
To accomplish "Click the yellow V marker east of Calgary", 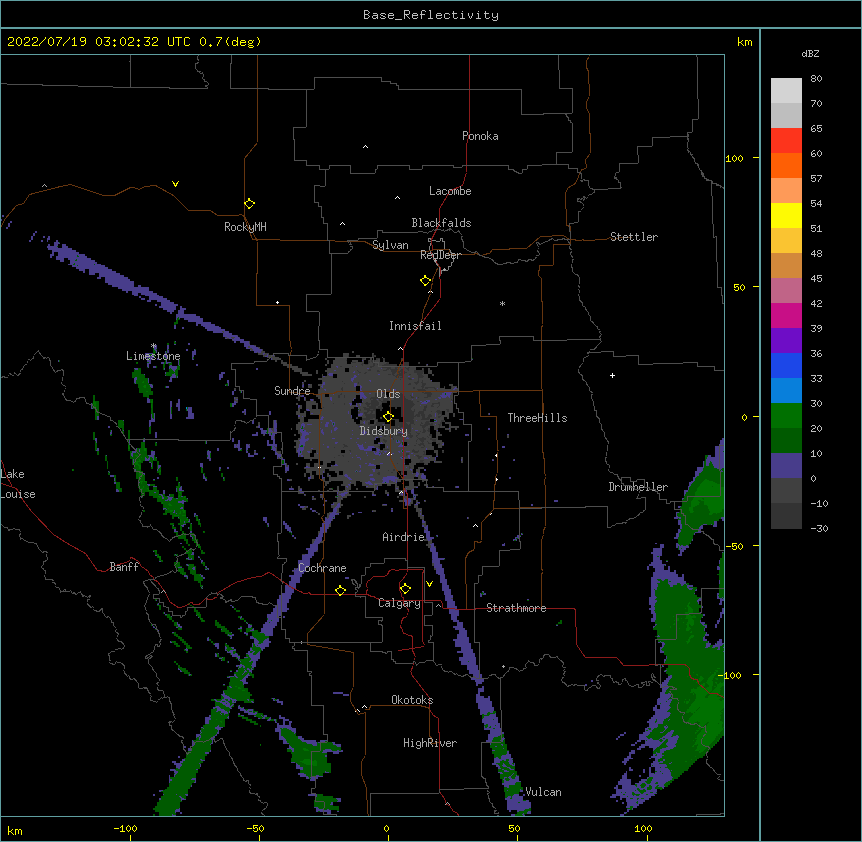I will [429, 584].
